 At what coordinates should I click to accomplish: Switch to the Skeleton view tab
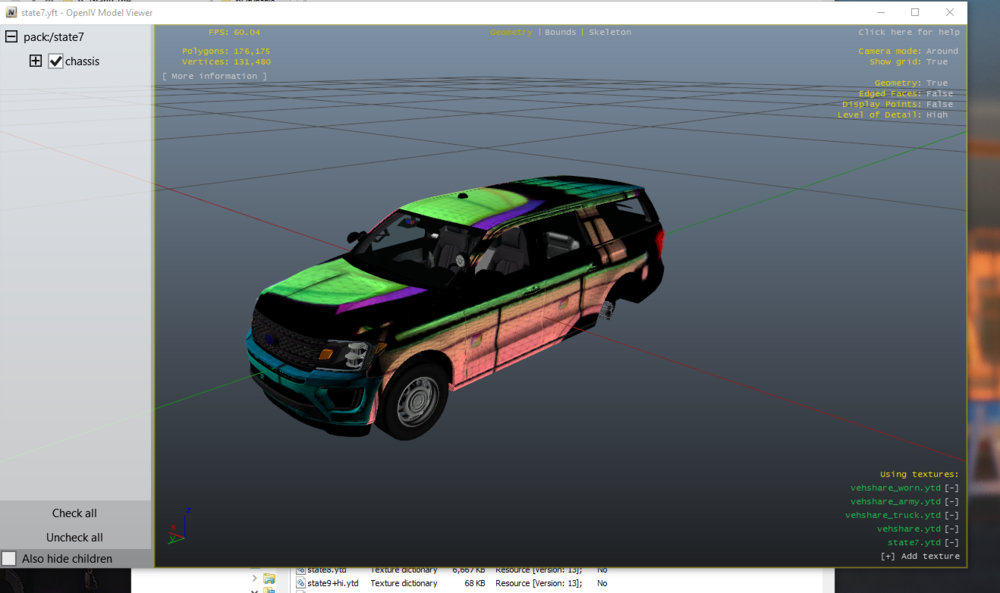[x=610, y=31]
